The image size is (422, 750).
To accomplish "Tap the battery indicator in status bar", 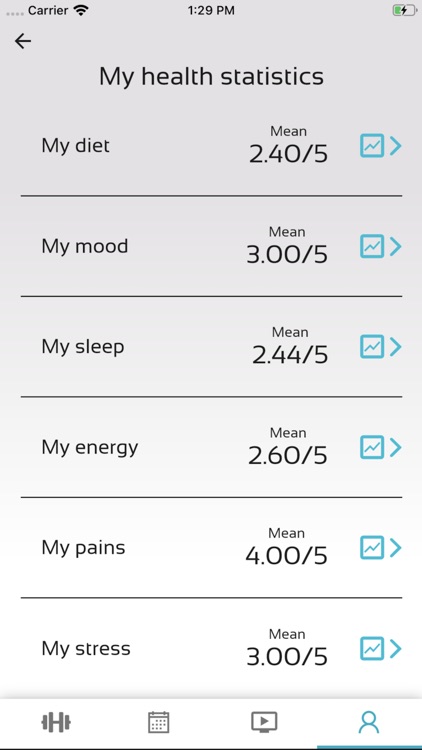I will 404,11.
